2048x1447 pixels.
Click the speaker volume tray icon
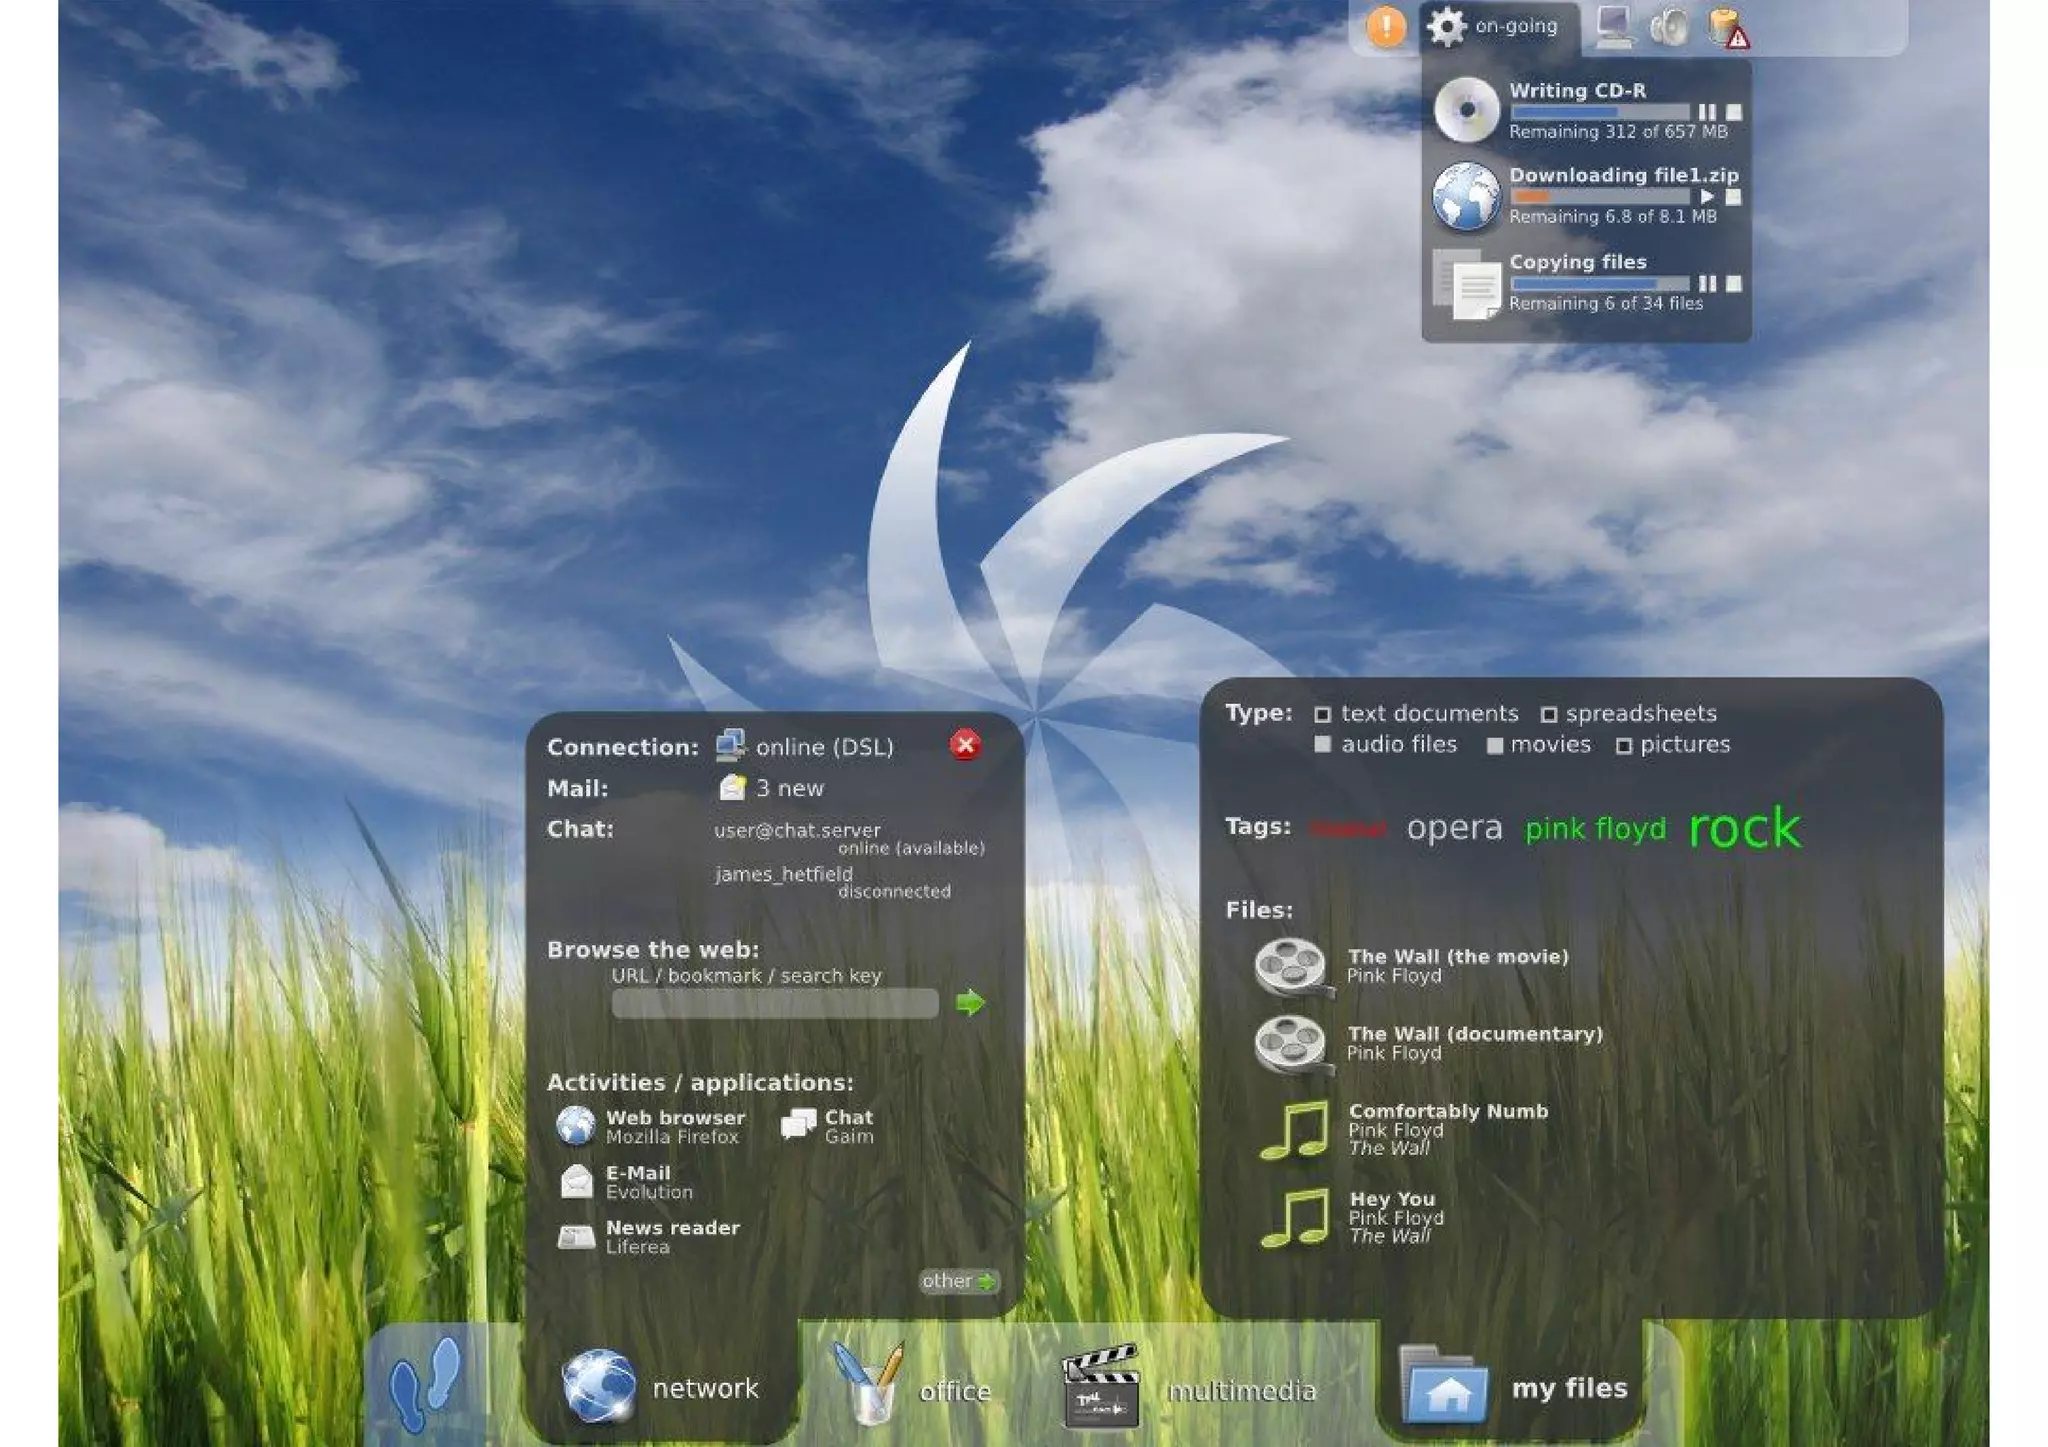tap(1668, 26)
